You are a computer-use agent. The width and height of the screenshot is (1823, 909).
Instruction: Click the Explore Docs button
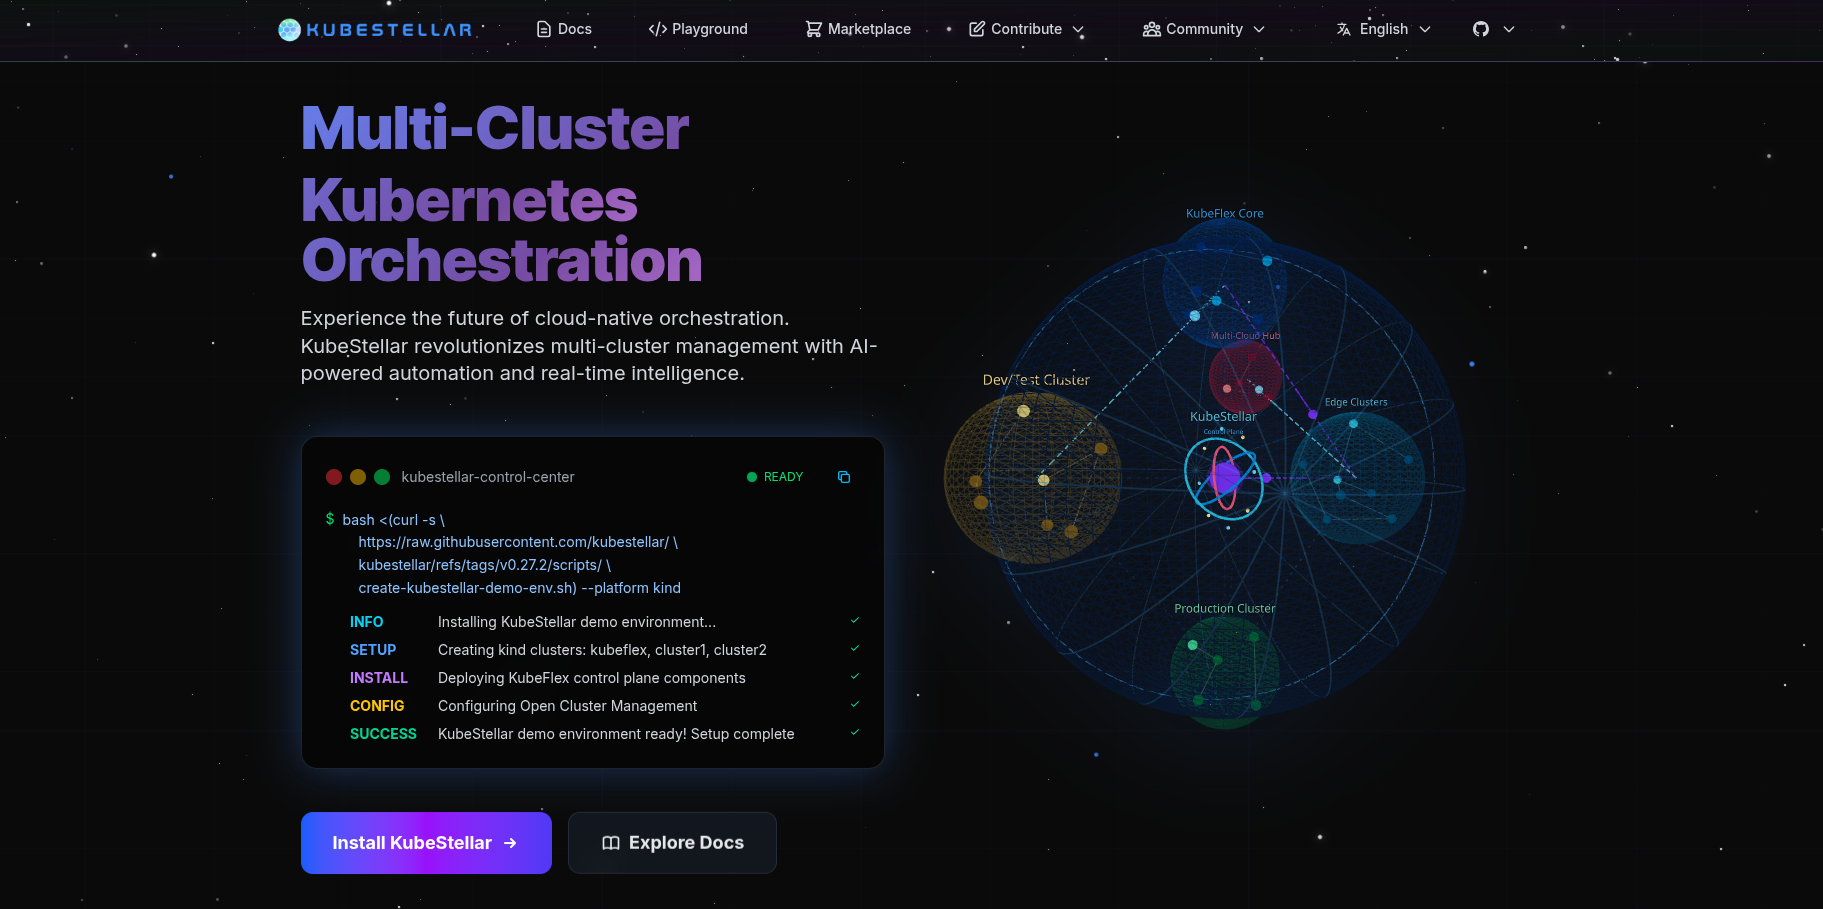tap(672, 843)
